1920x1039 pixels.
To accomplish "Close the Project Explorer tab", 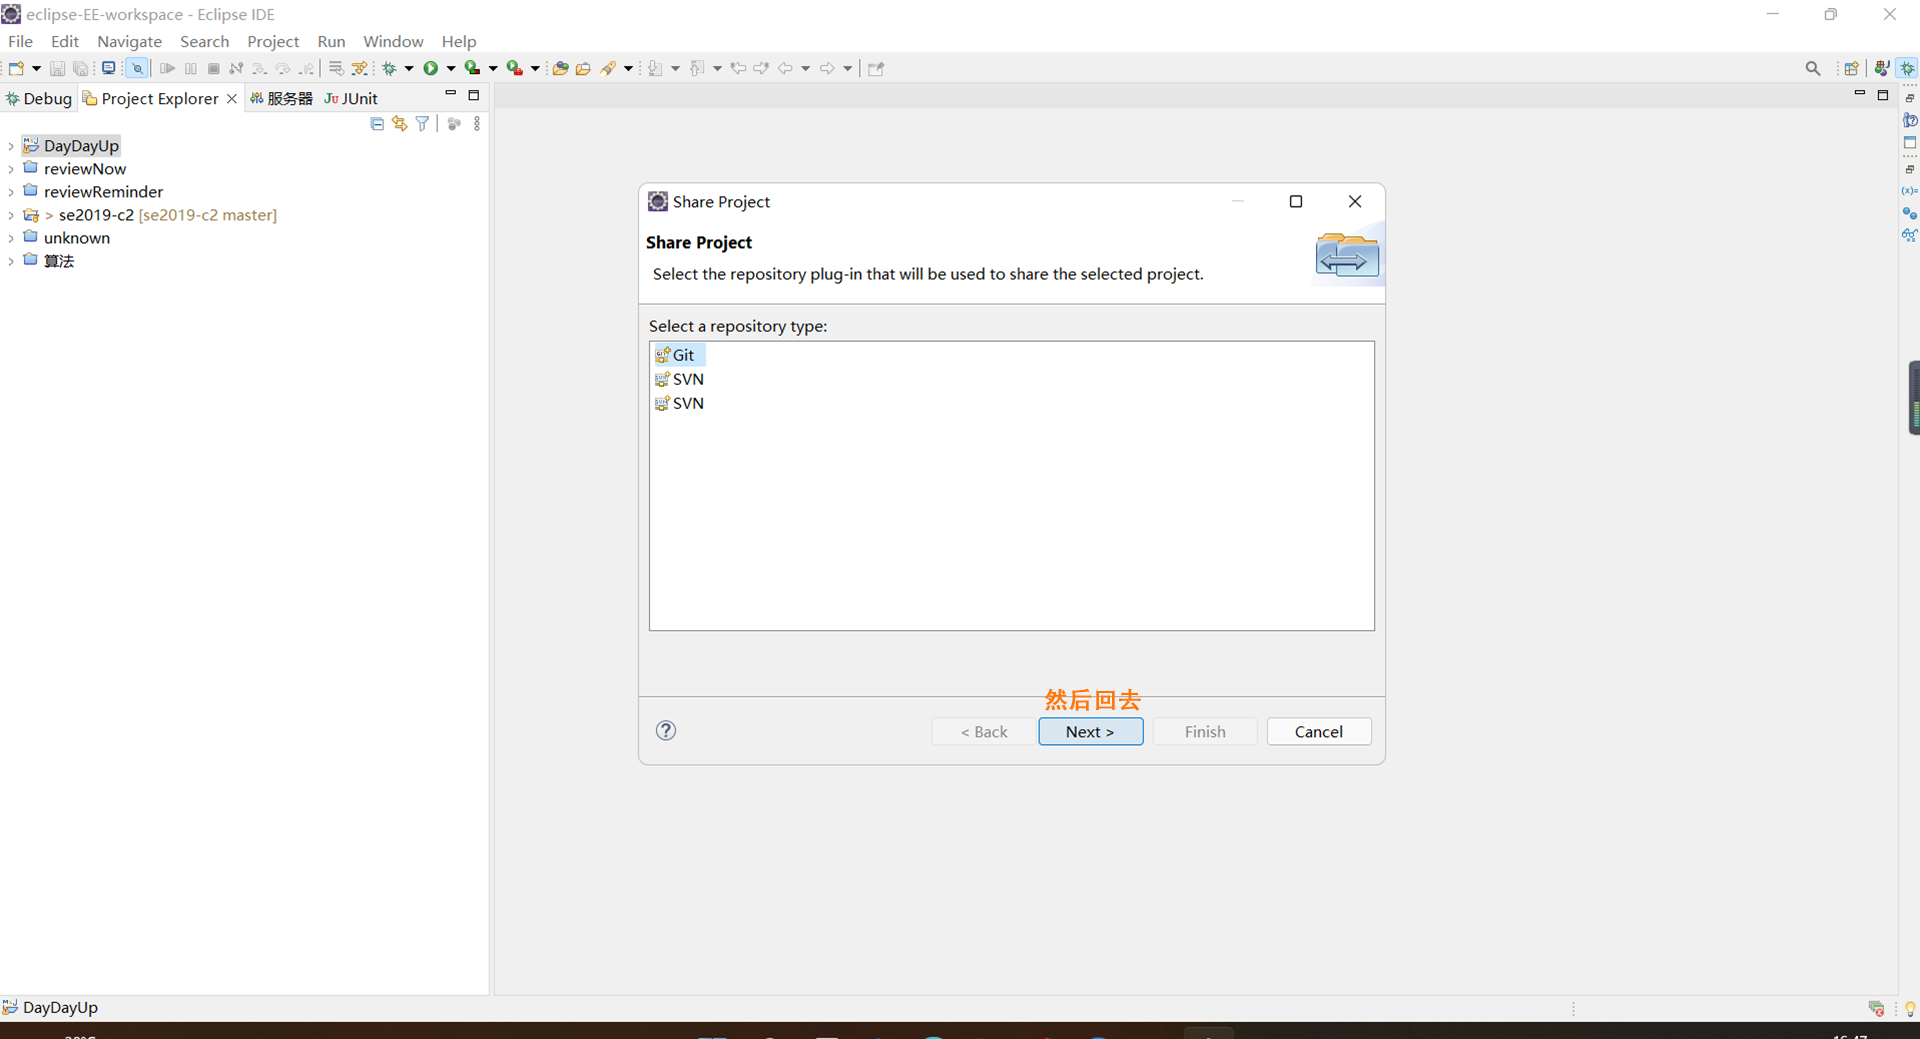I will pyautogui.click(x=232, y=98).
